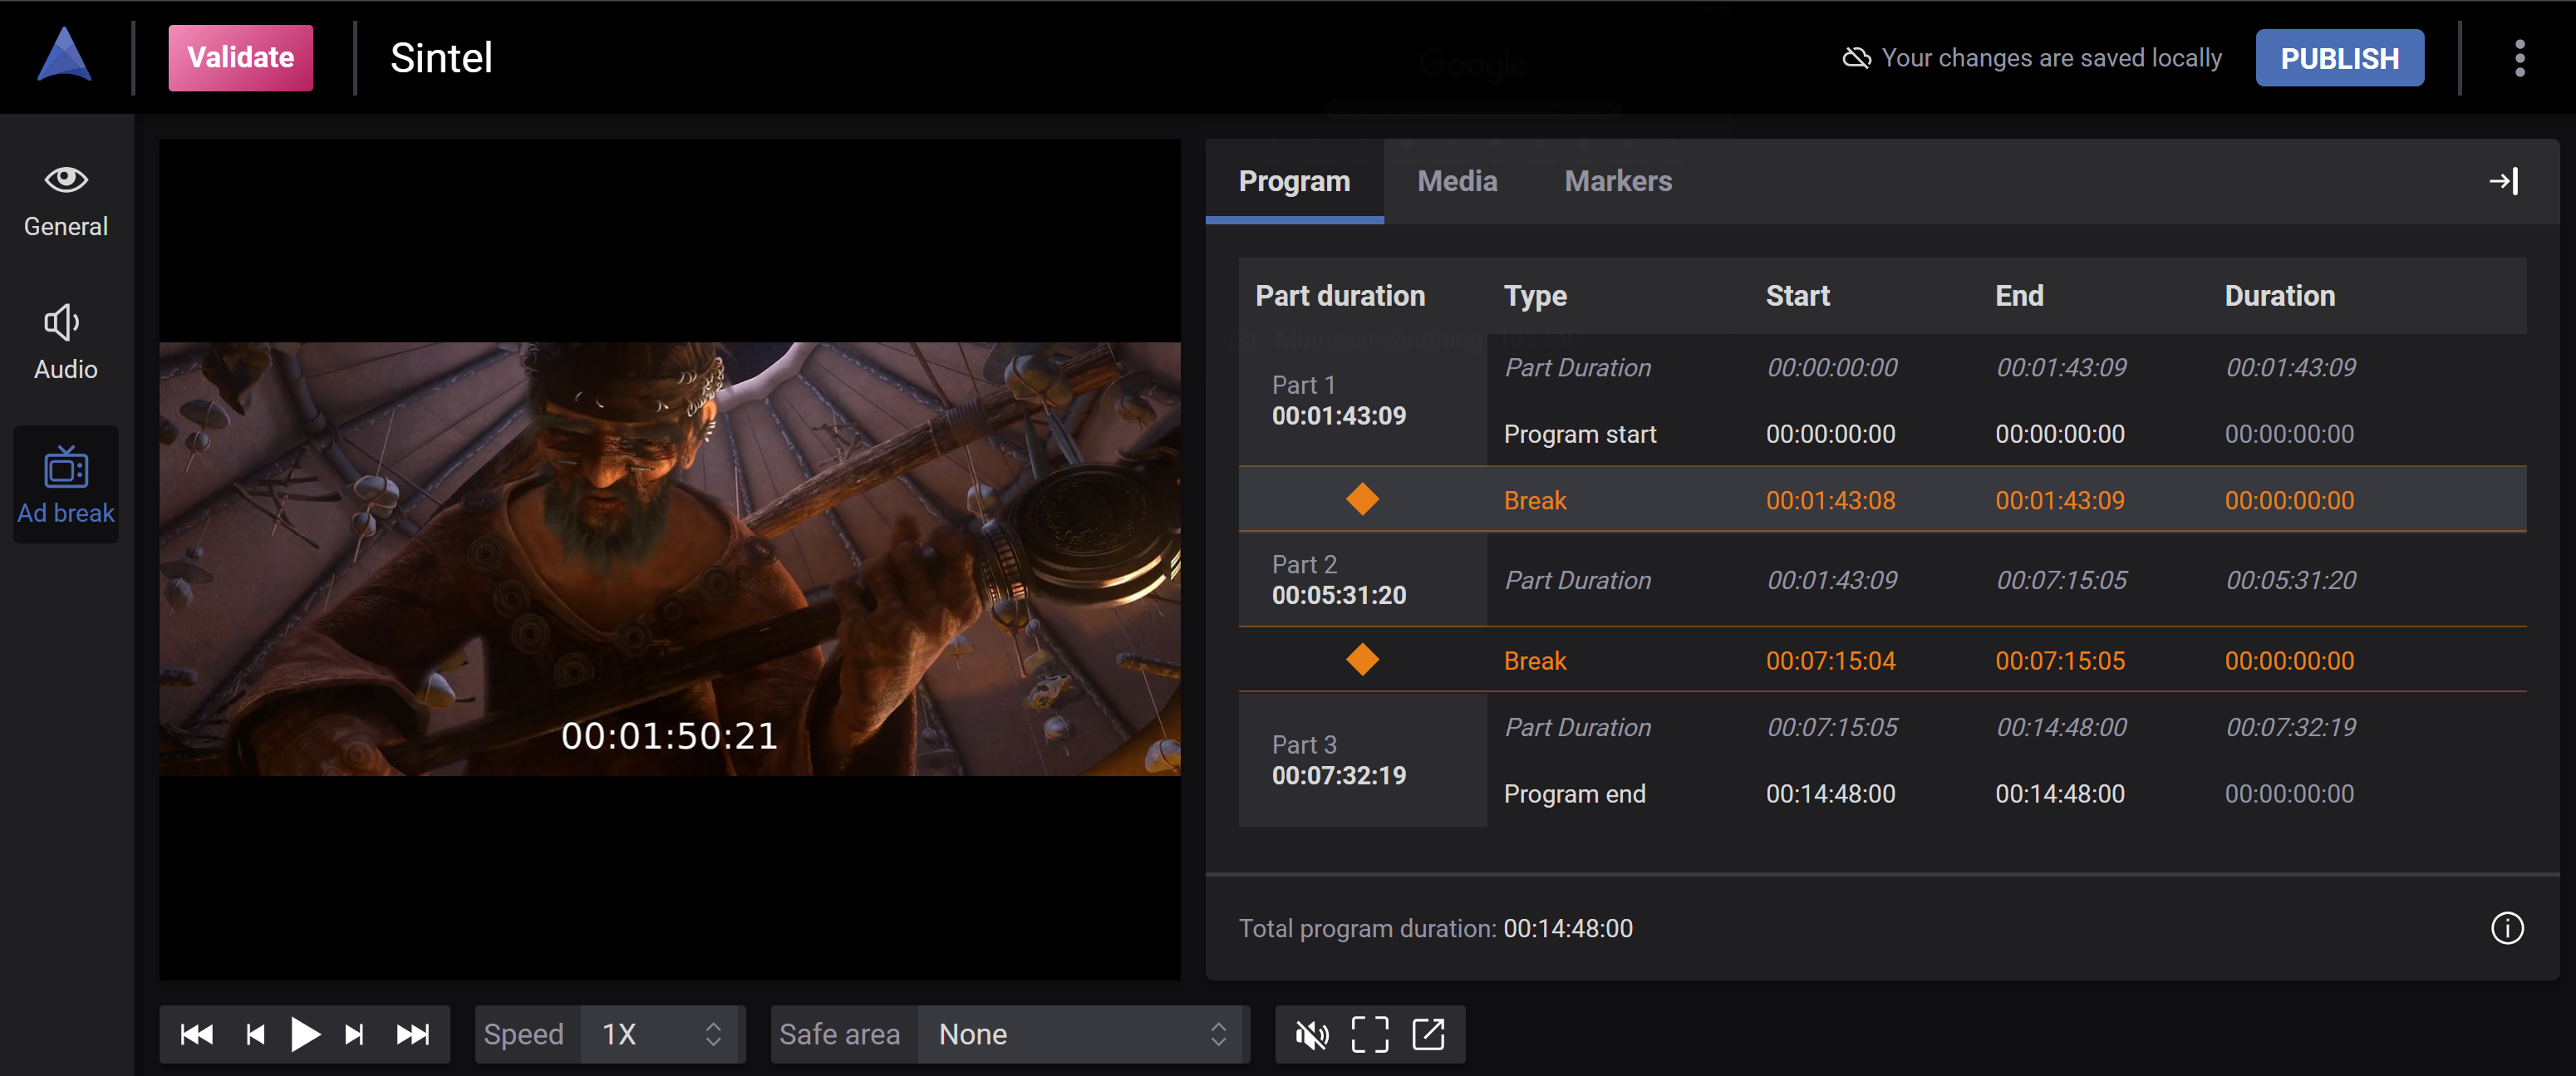2576x1076 pixels.
Task: Click Program end start time 00:14:48:00
Action: click(x=1830, y=794)
